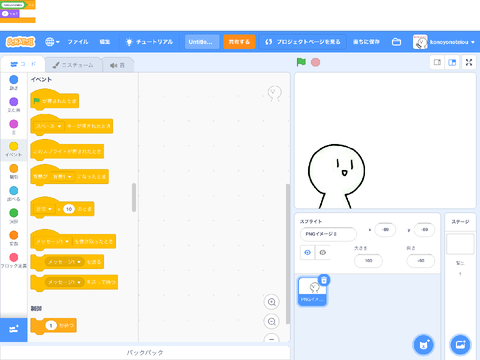The image size is (480, 360).
Task: Open the choose a backdrop button
Action: click(460, 345)
